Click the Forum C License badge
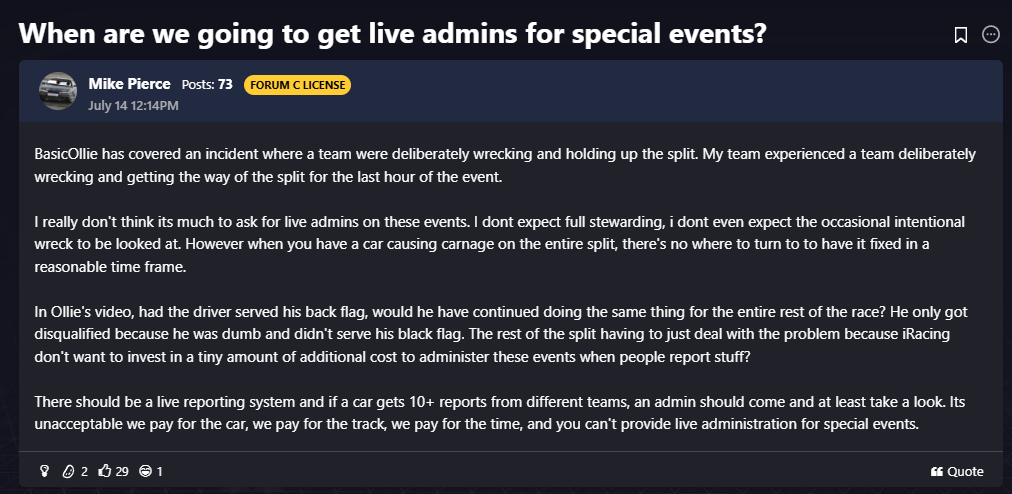Viewport: 1012px width, 494px height. [298, 85]
